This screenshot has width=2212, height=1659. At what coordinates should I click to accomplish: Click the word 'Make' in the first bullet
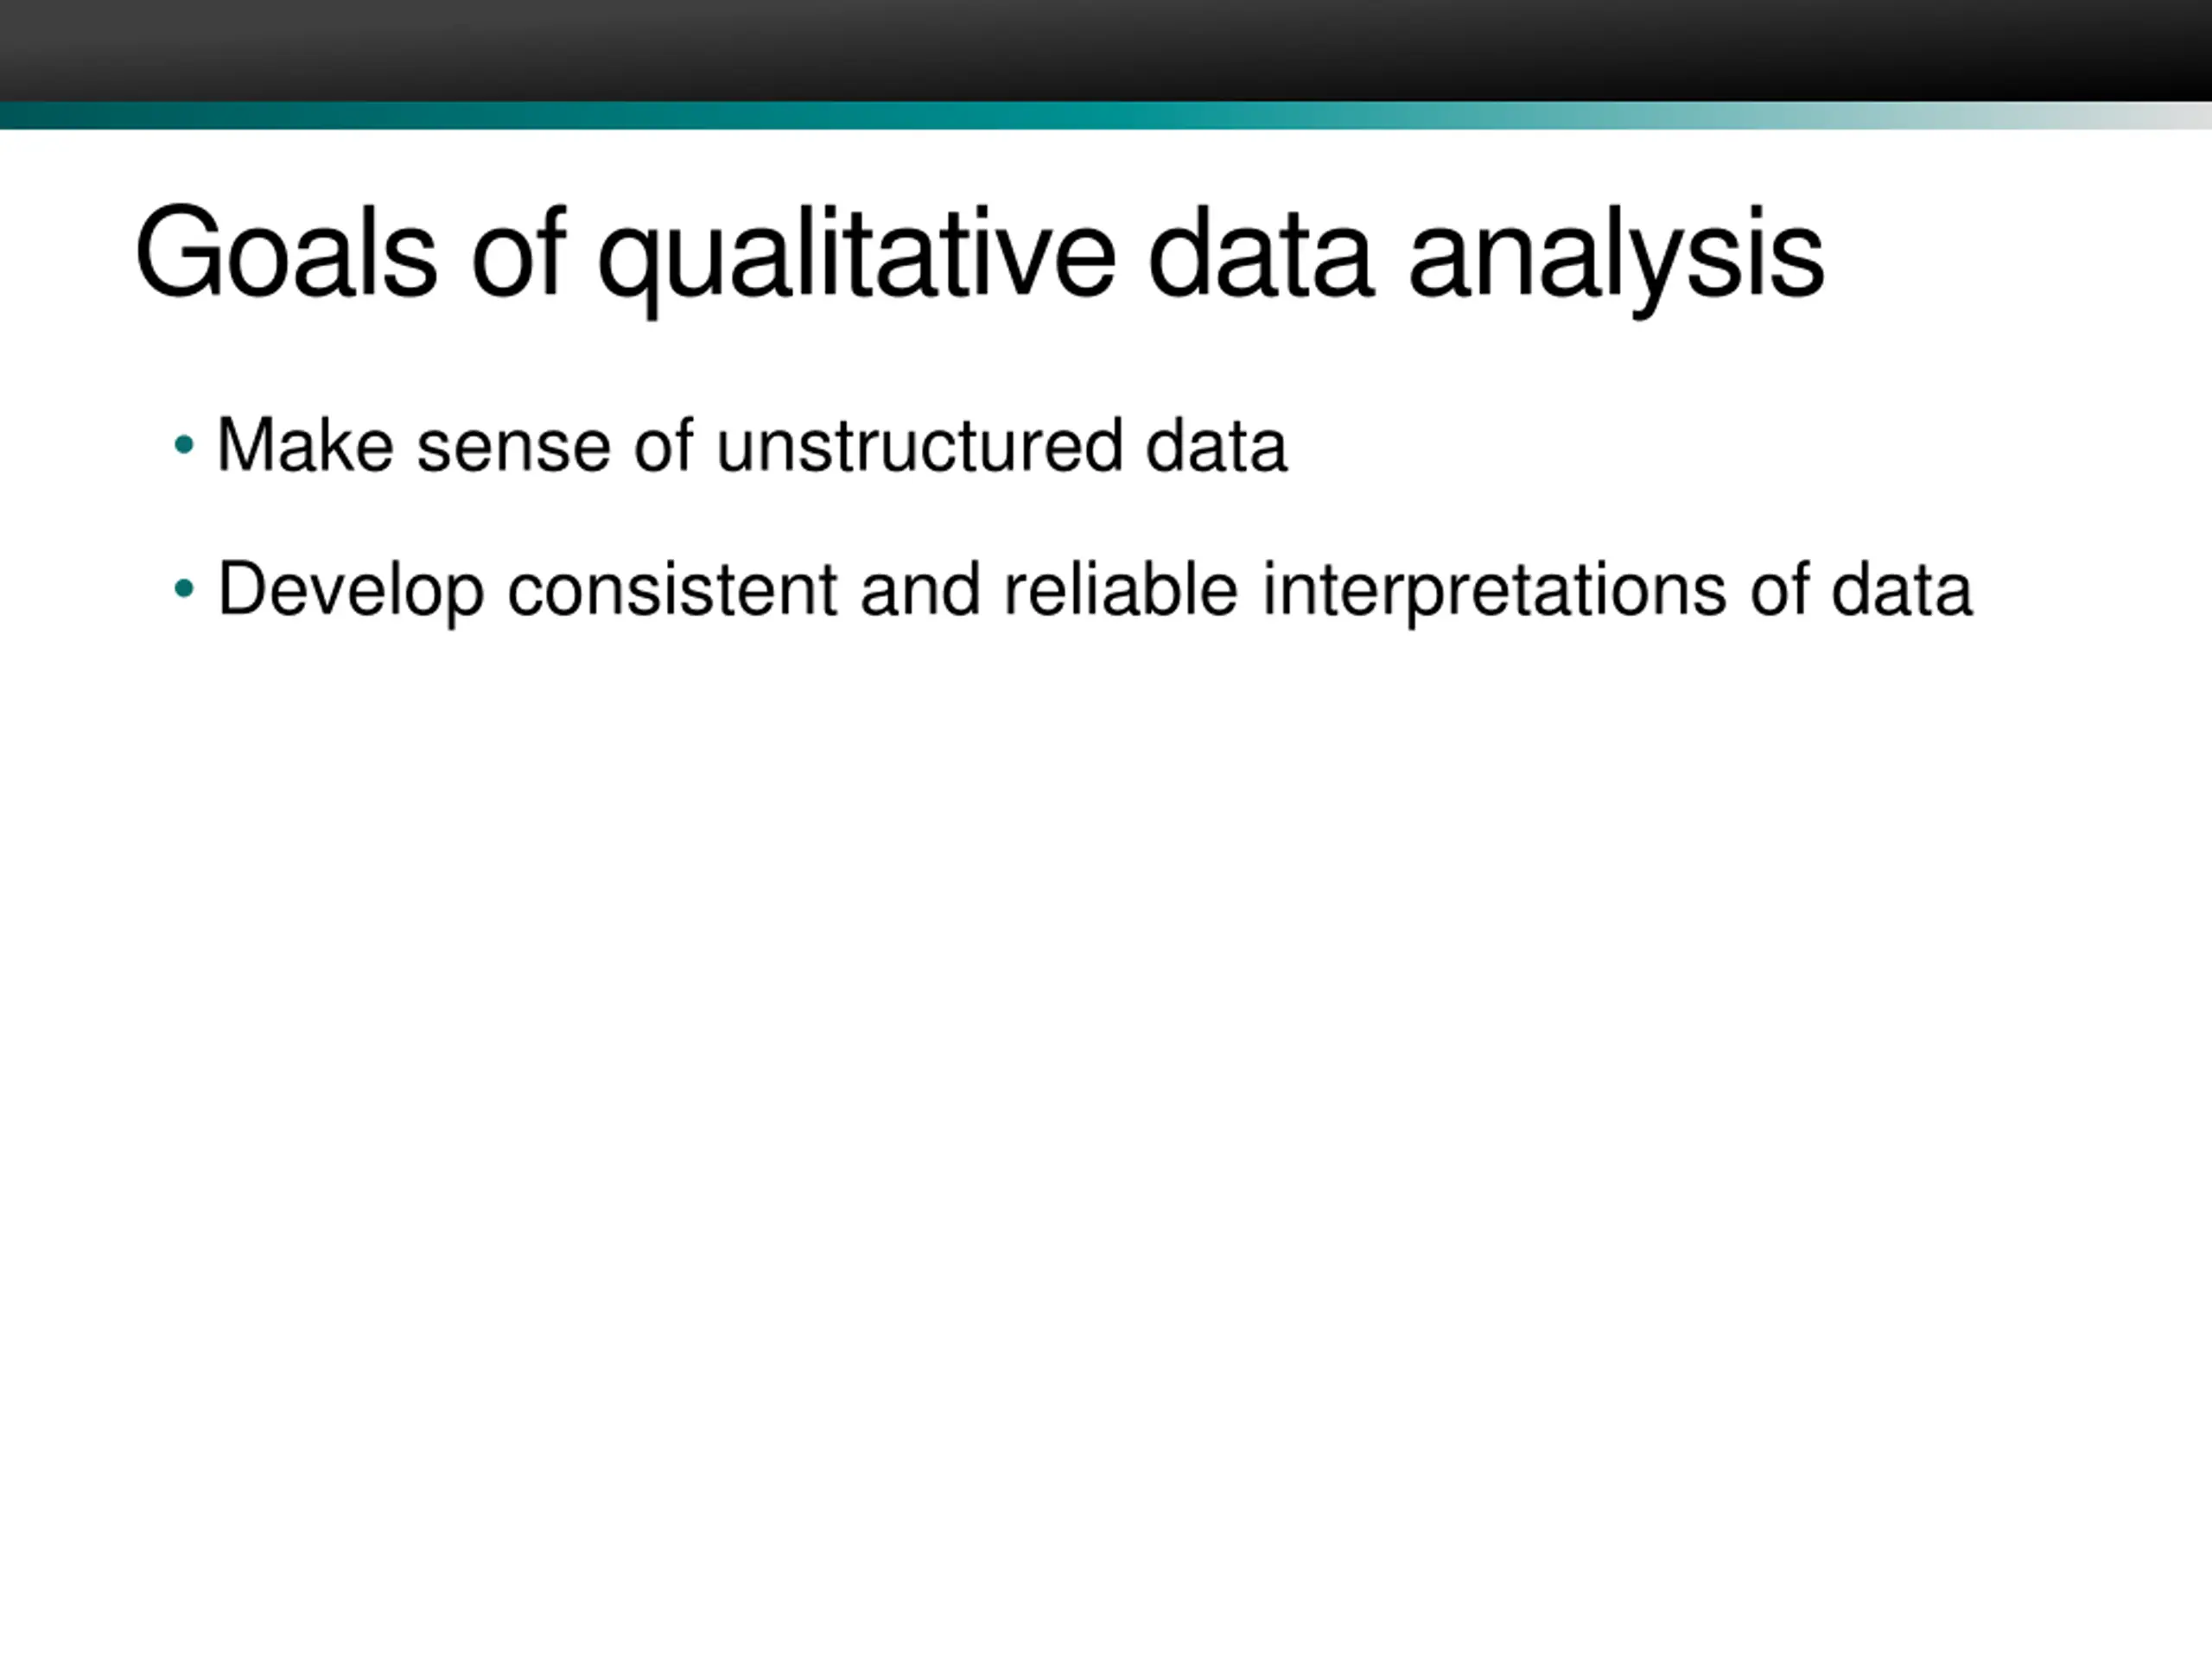coord(305,445)
